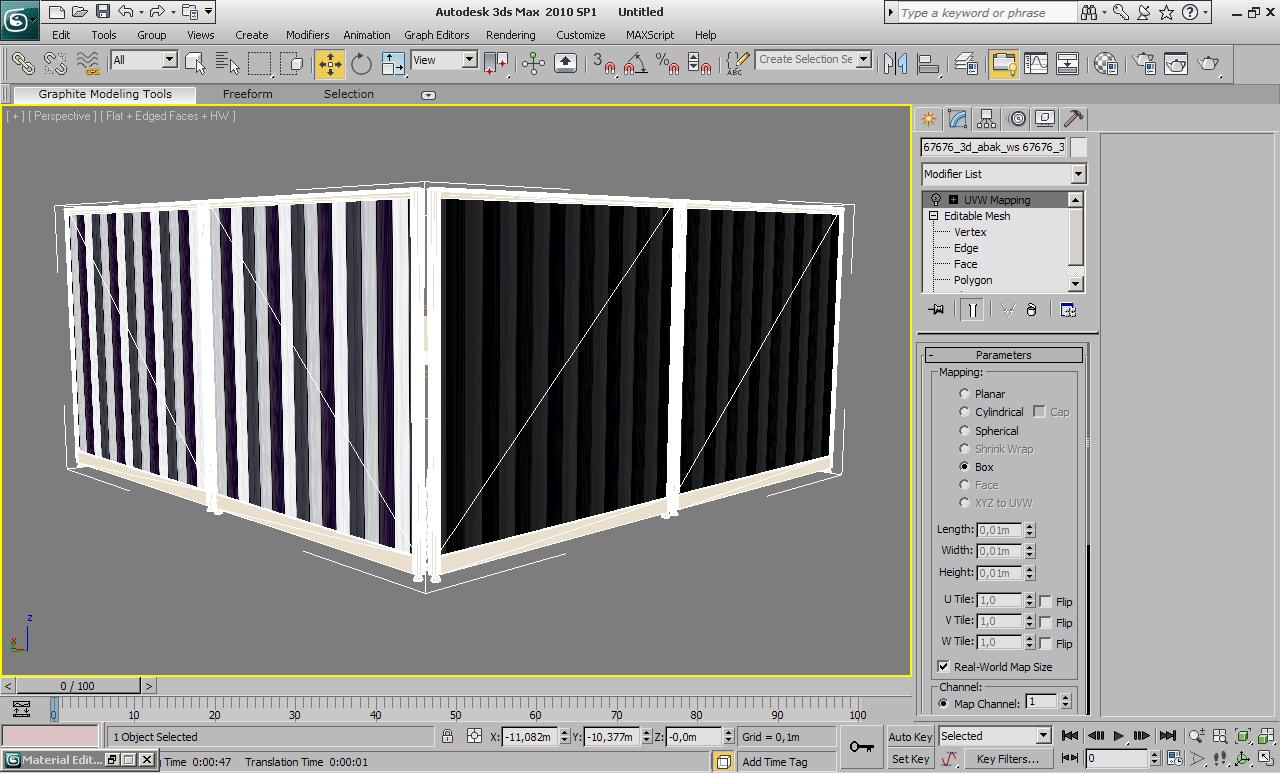1280x774 pixels.
Task: Click the Quick Render teapot icon
Action: point(1209,64)
